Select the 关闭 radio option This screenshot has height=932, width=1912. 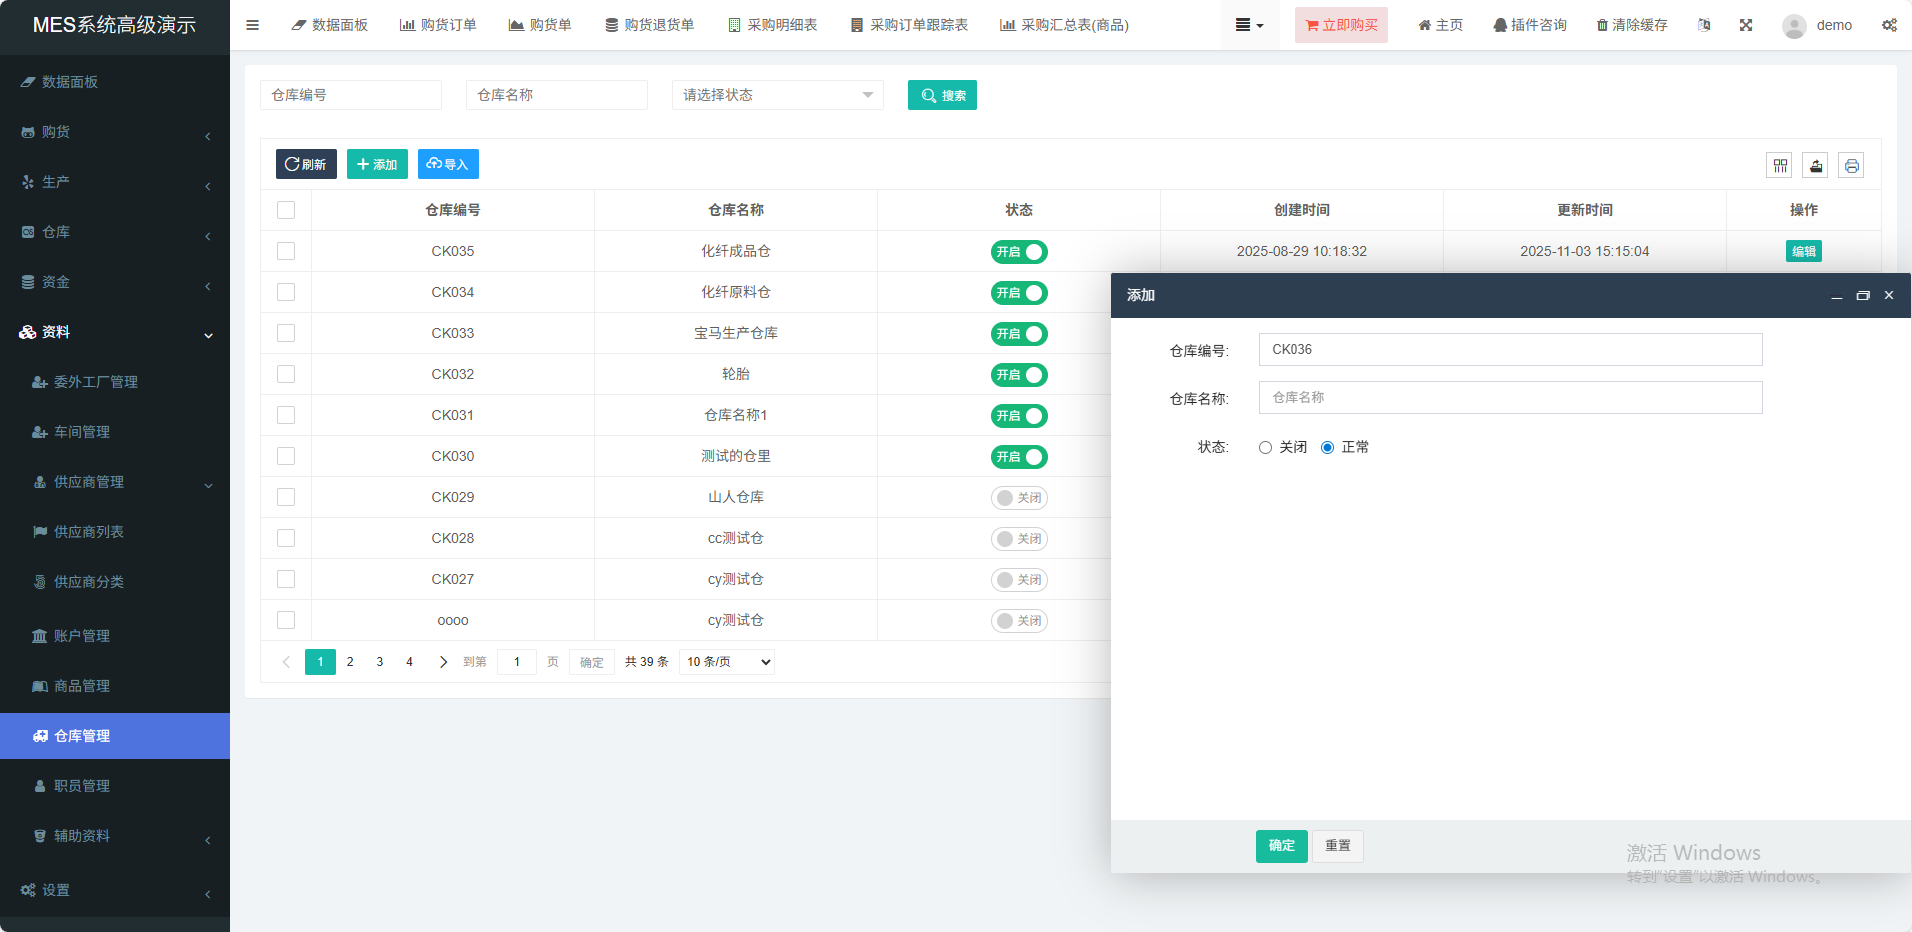tap(1266, 448)
